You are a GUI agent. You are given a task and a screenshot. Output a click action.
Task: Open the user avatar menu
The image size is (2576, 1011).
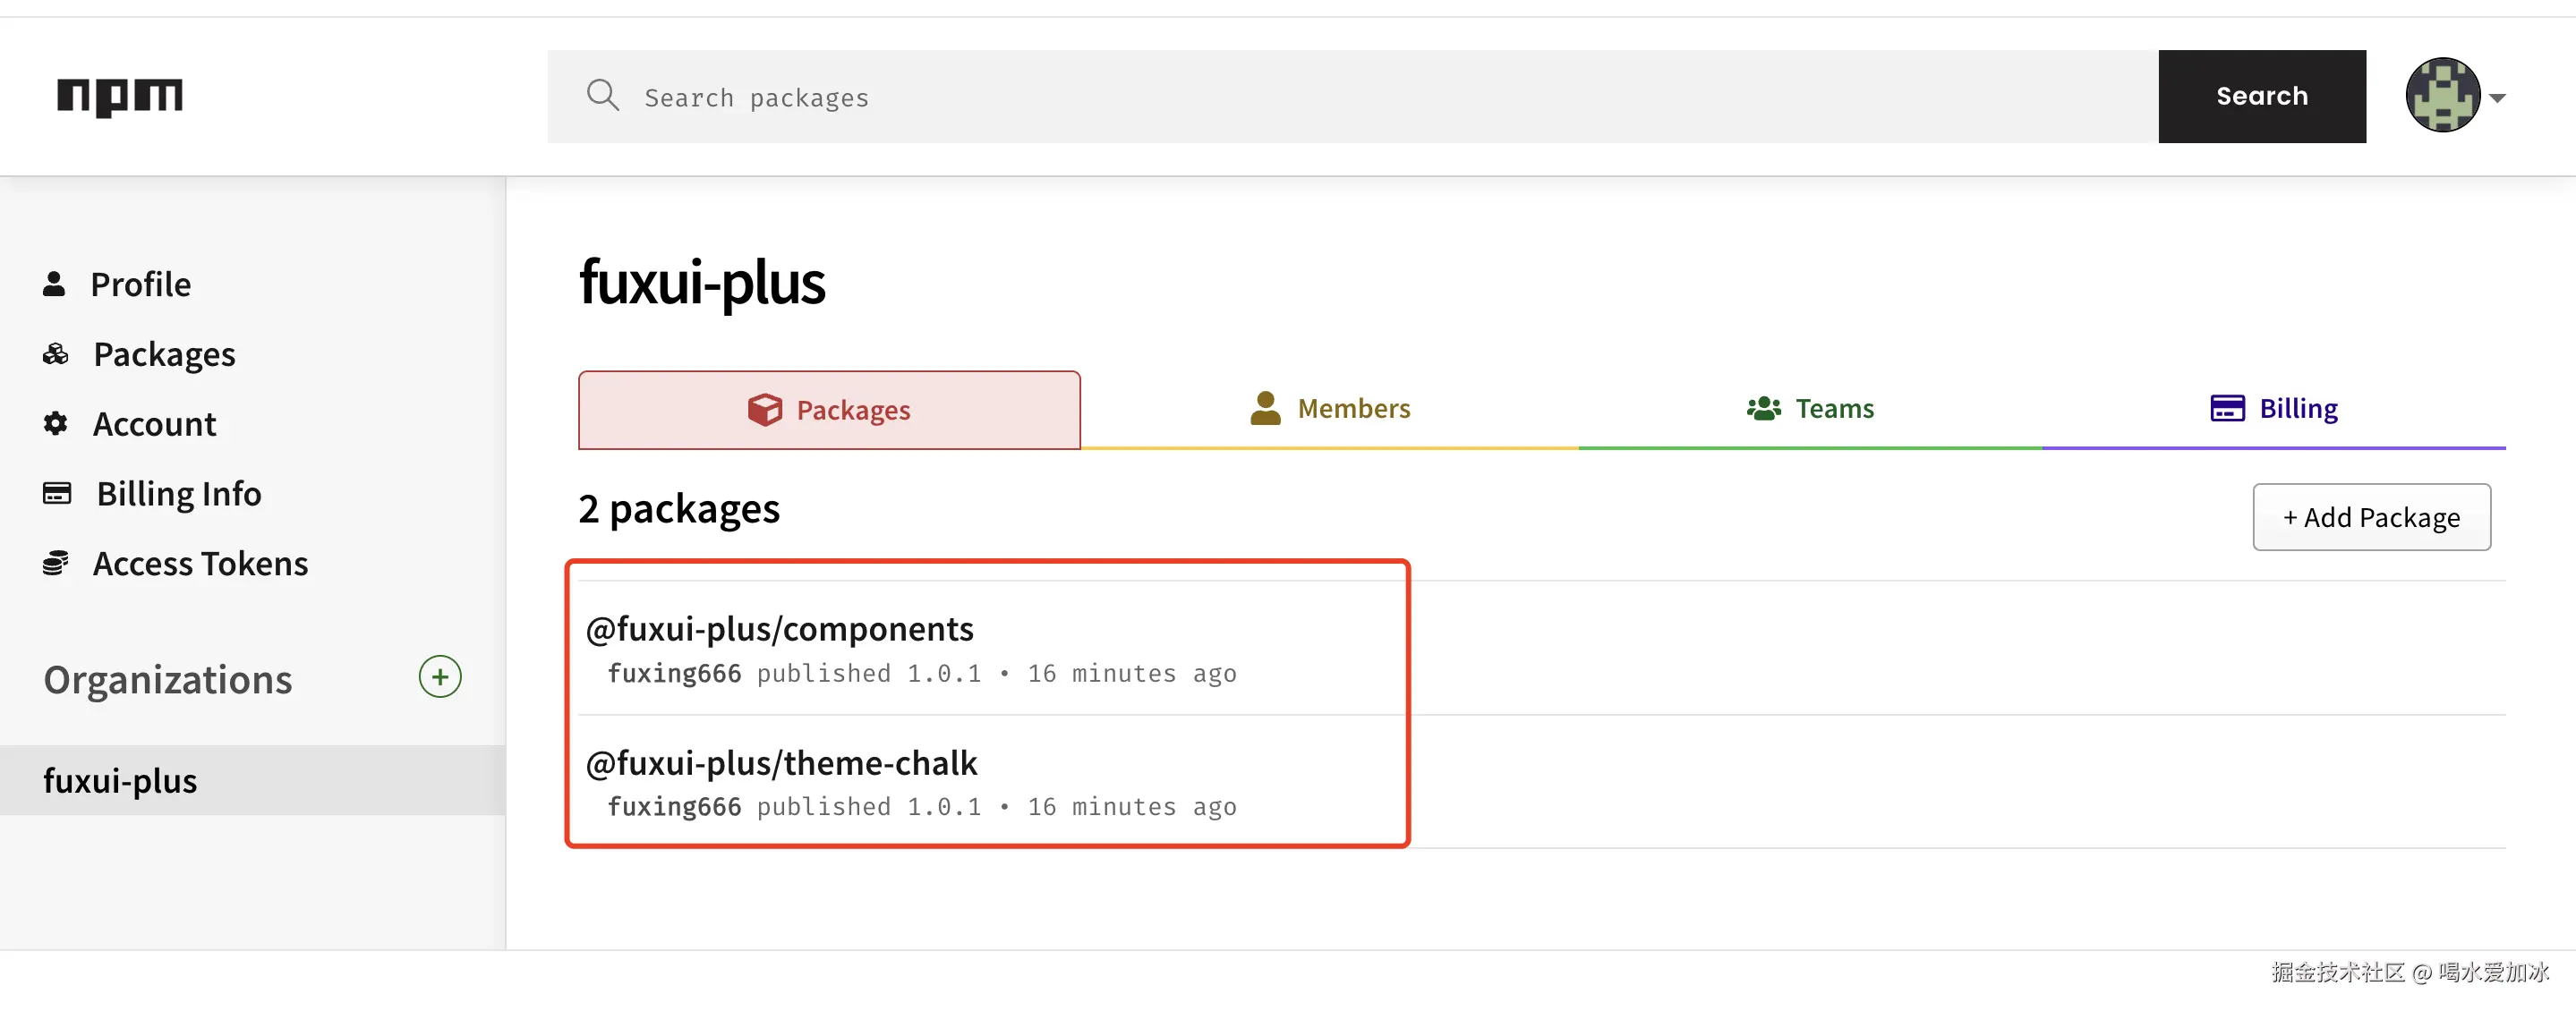pos(2442,96)
